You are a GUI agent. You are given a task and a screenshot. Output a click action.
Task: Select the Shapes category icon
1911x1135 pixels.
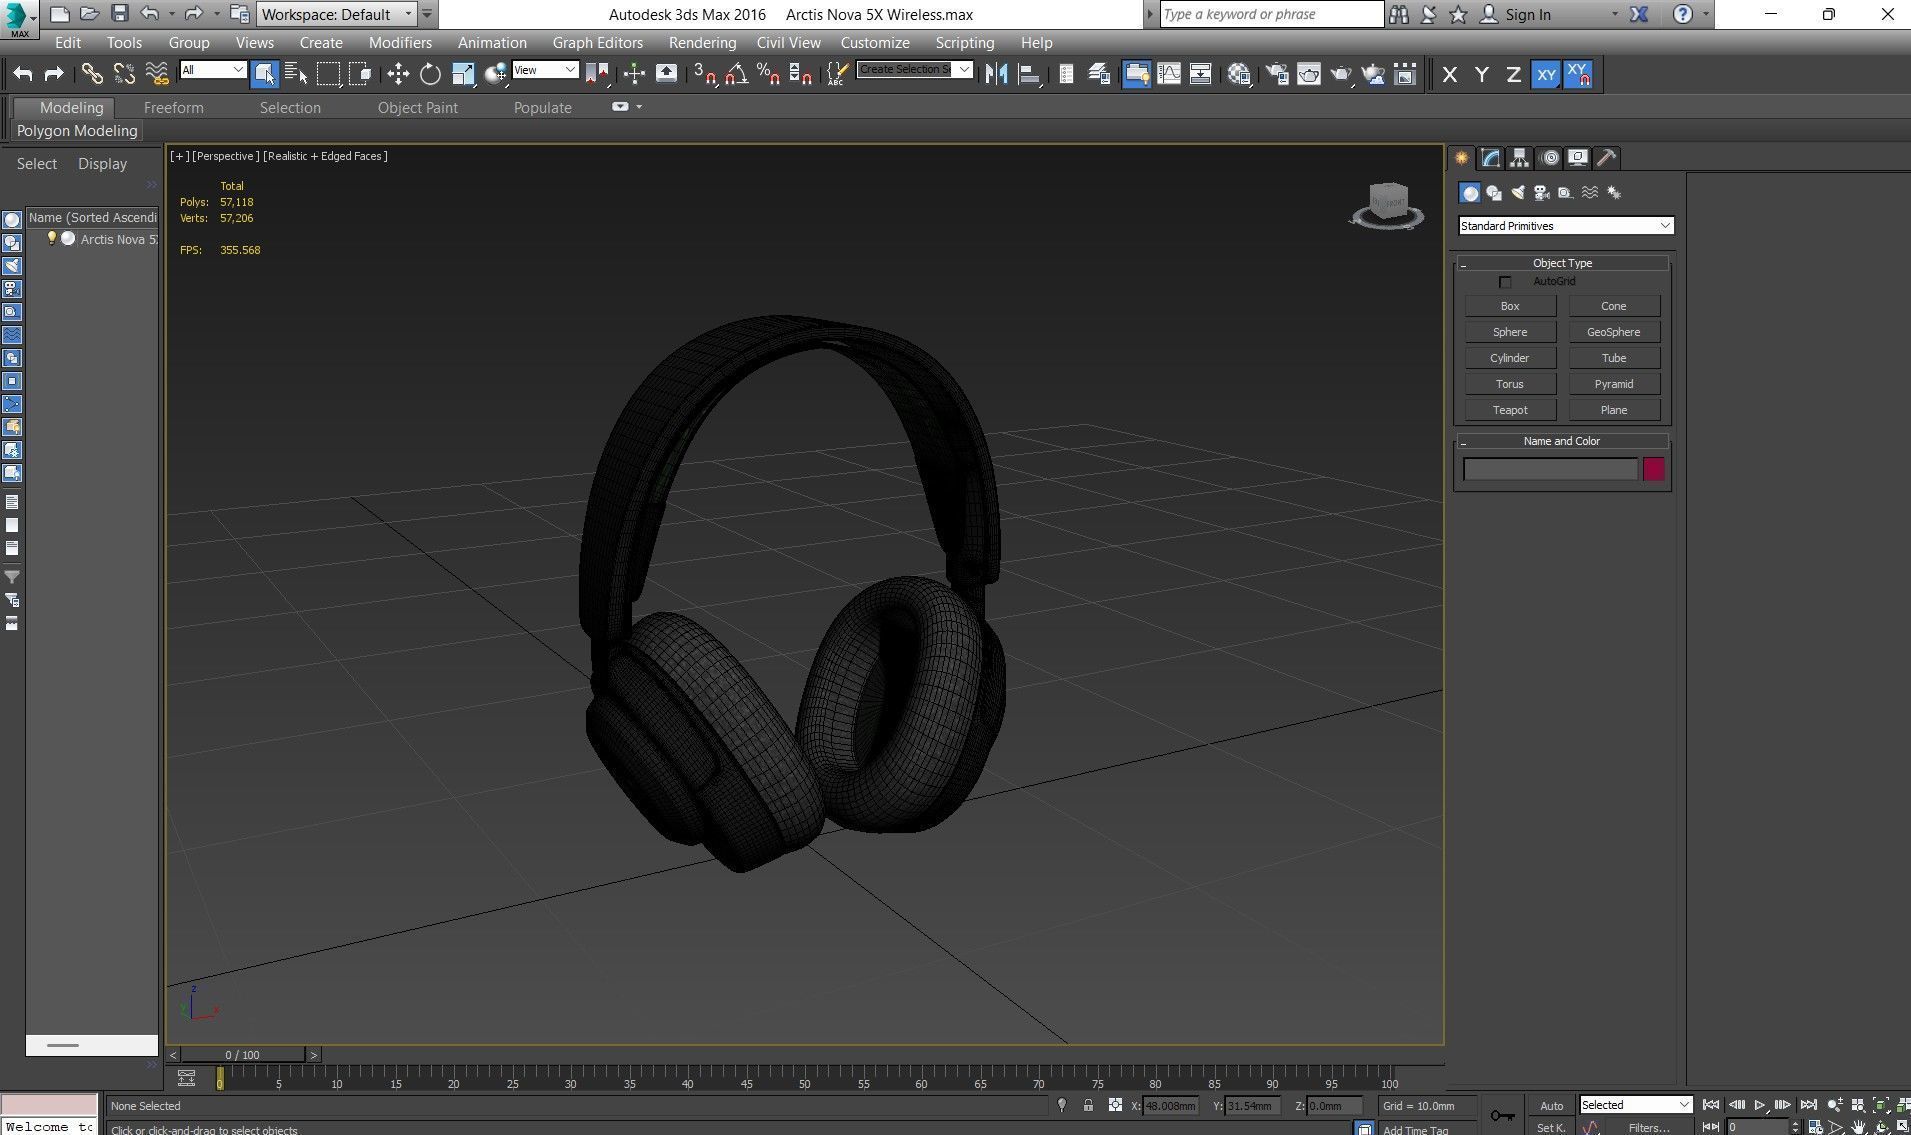point(1494,193)
